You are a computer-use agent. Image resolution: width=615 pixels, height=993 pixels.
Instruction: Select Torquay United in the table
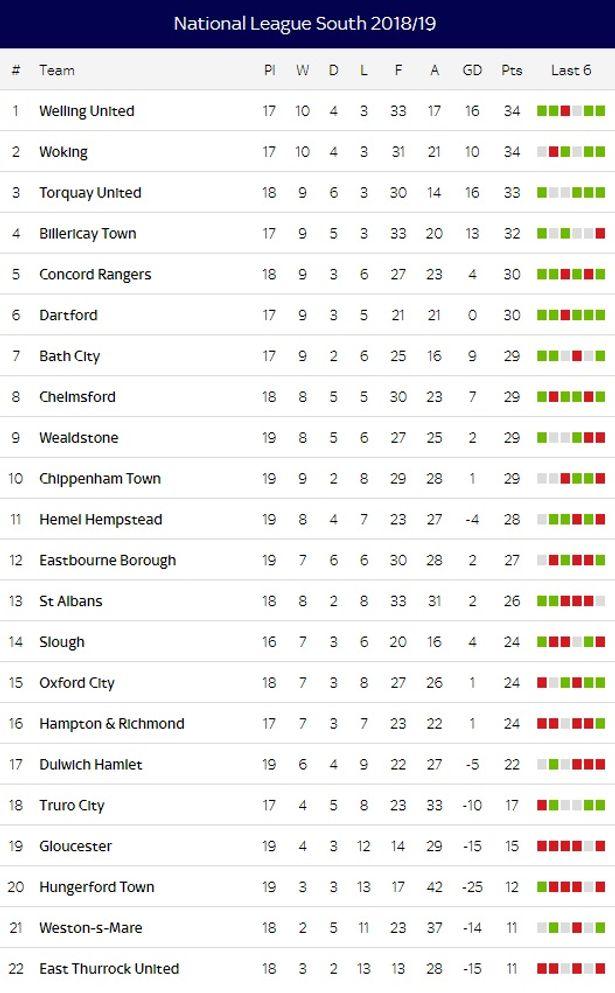(90, 193)
